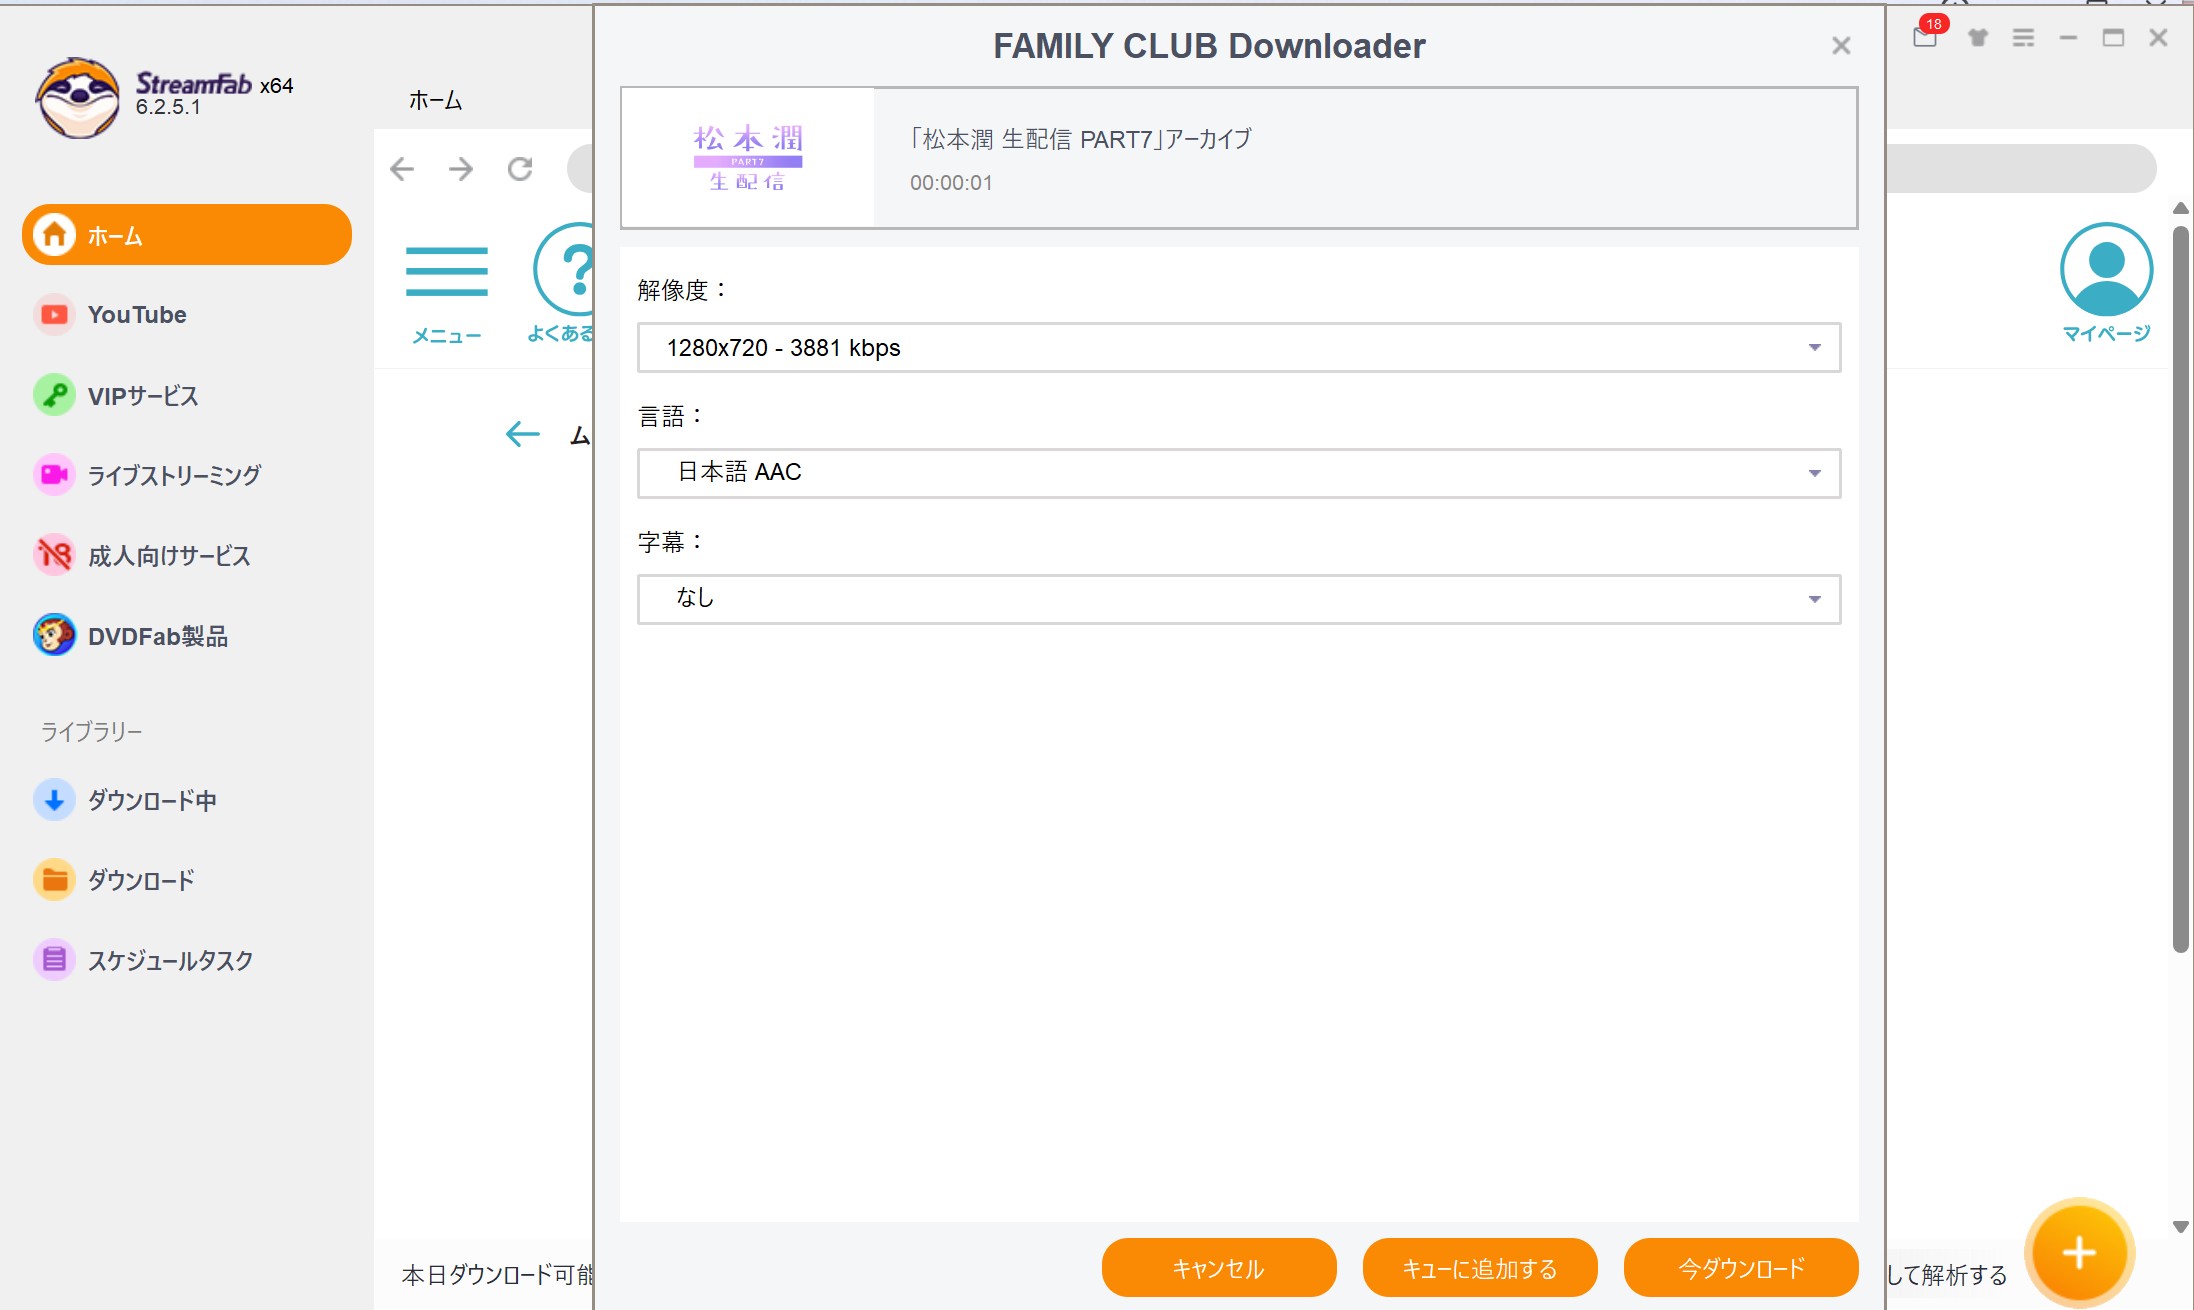Expand the 言語 audio language dropdown
The image size is (2194, 1310).
coord(1239,473)
